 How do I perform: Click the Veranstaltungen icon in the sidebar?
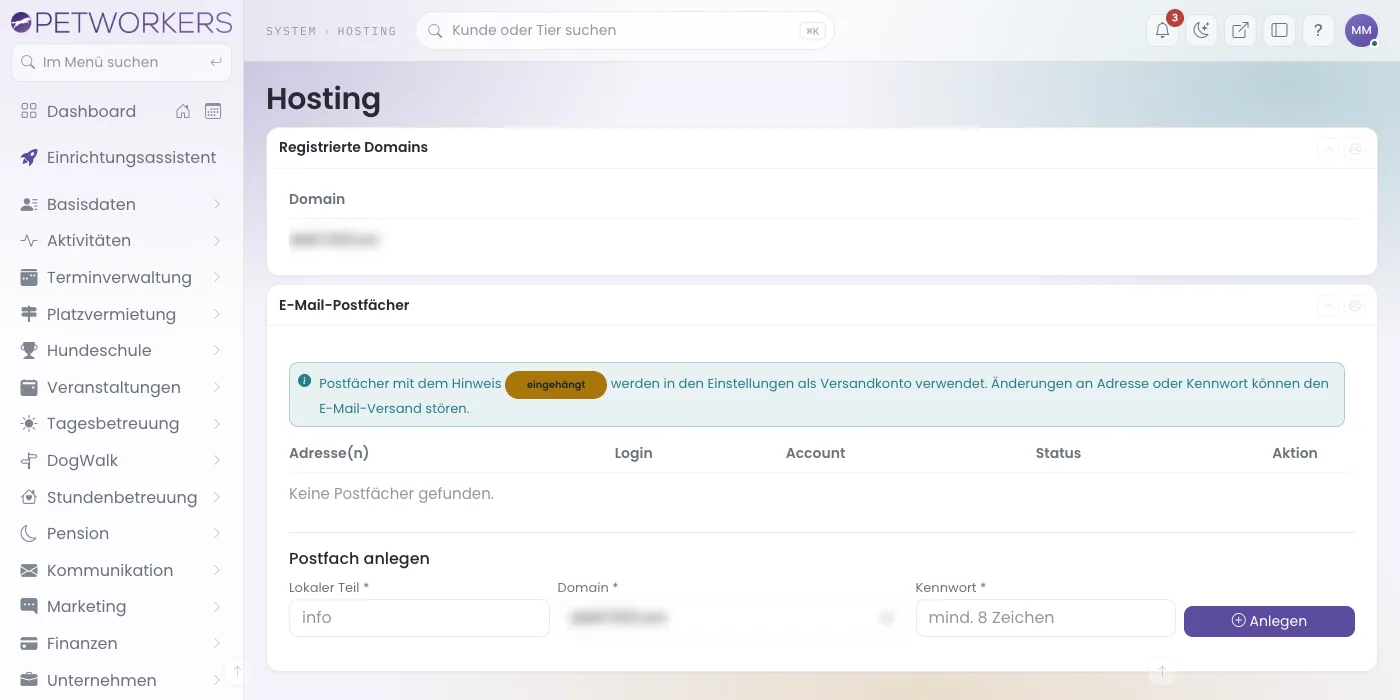point(29,387)
